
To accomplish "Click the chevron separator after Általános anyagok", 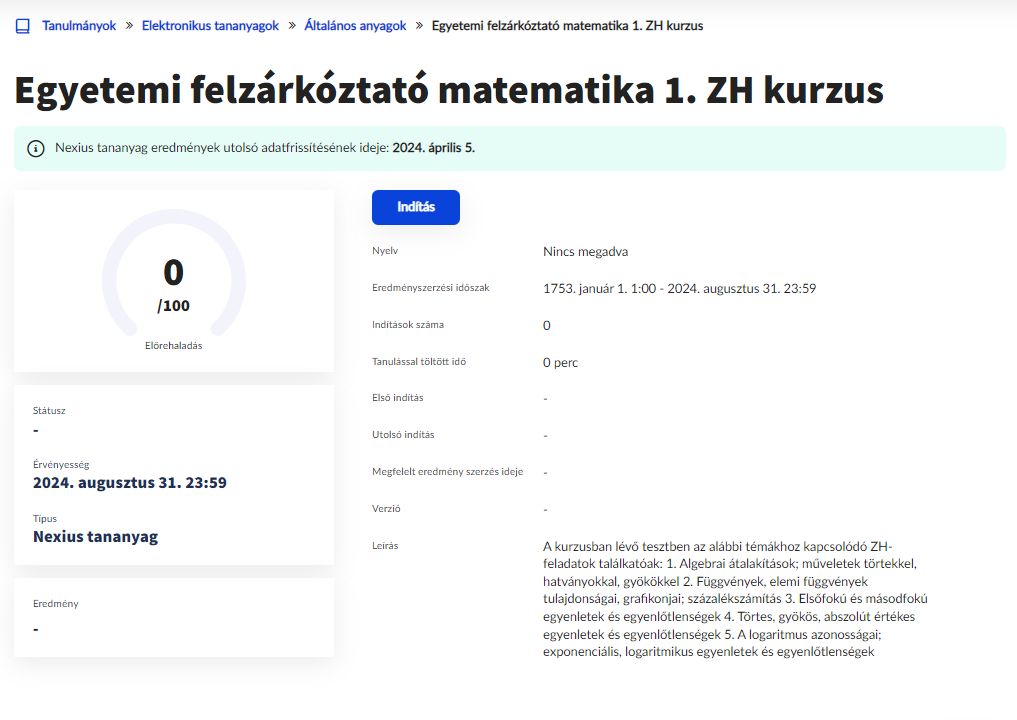I will click(x=419, y=26).
